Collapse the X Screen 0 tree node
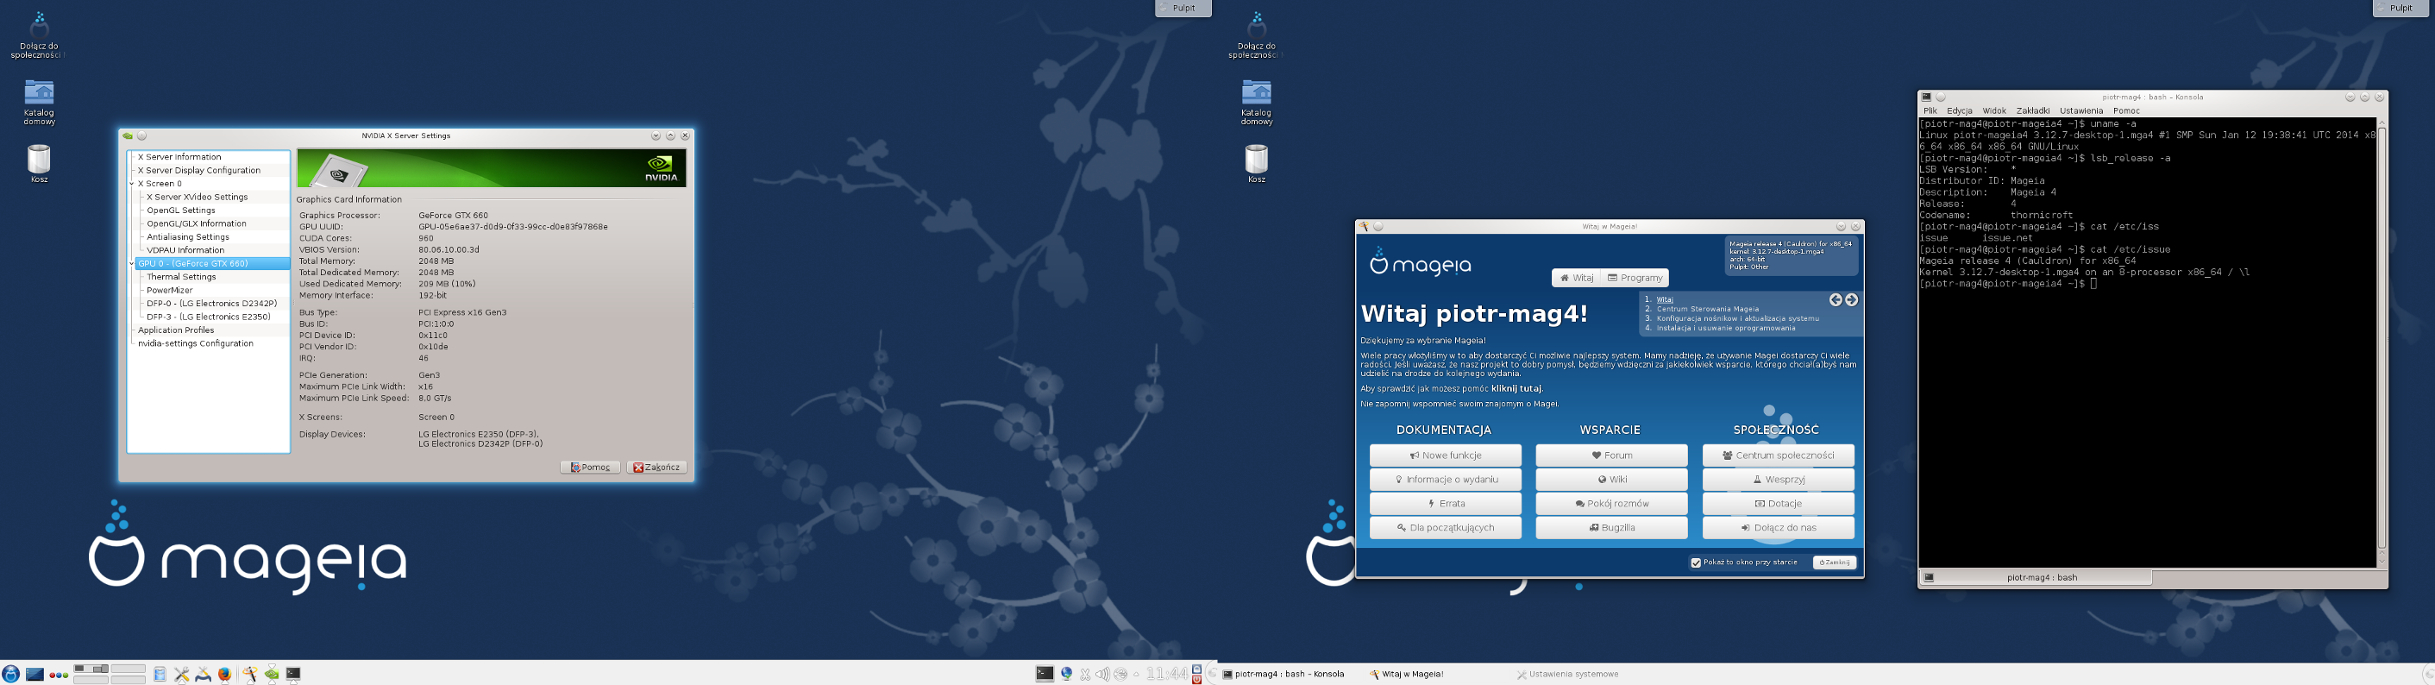Image resolution: width=2435 pixels, height=685 pixels. (132, 184)
